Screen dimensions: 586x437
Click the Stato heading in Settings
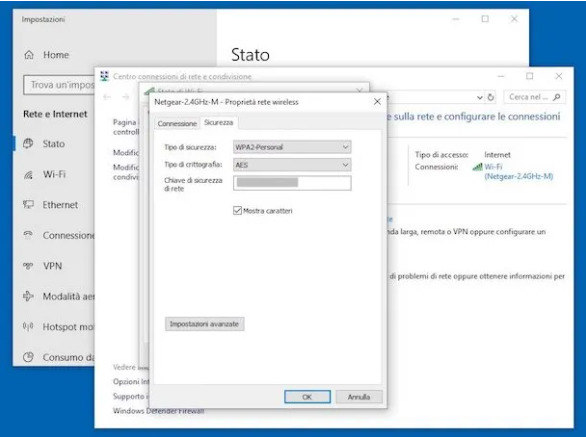pyautogui.click(x=250, y=55)
